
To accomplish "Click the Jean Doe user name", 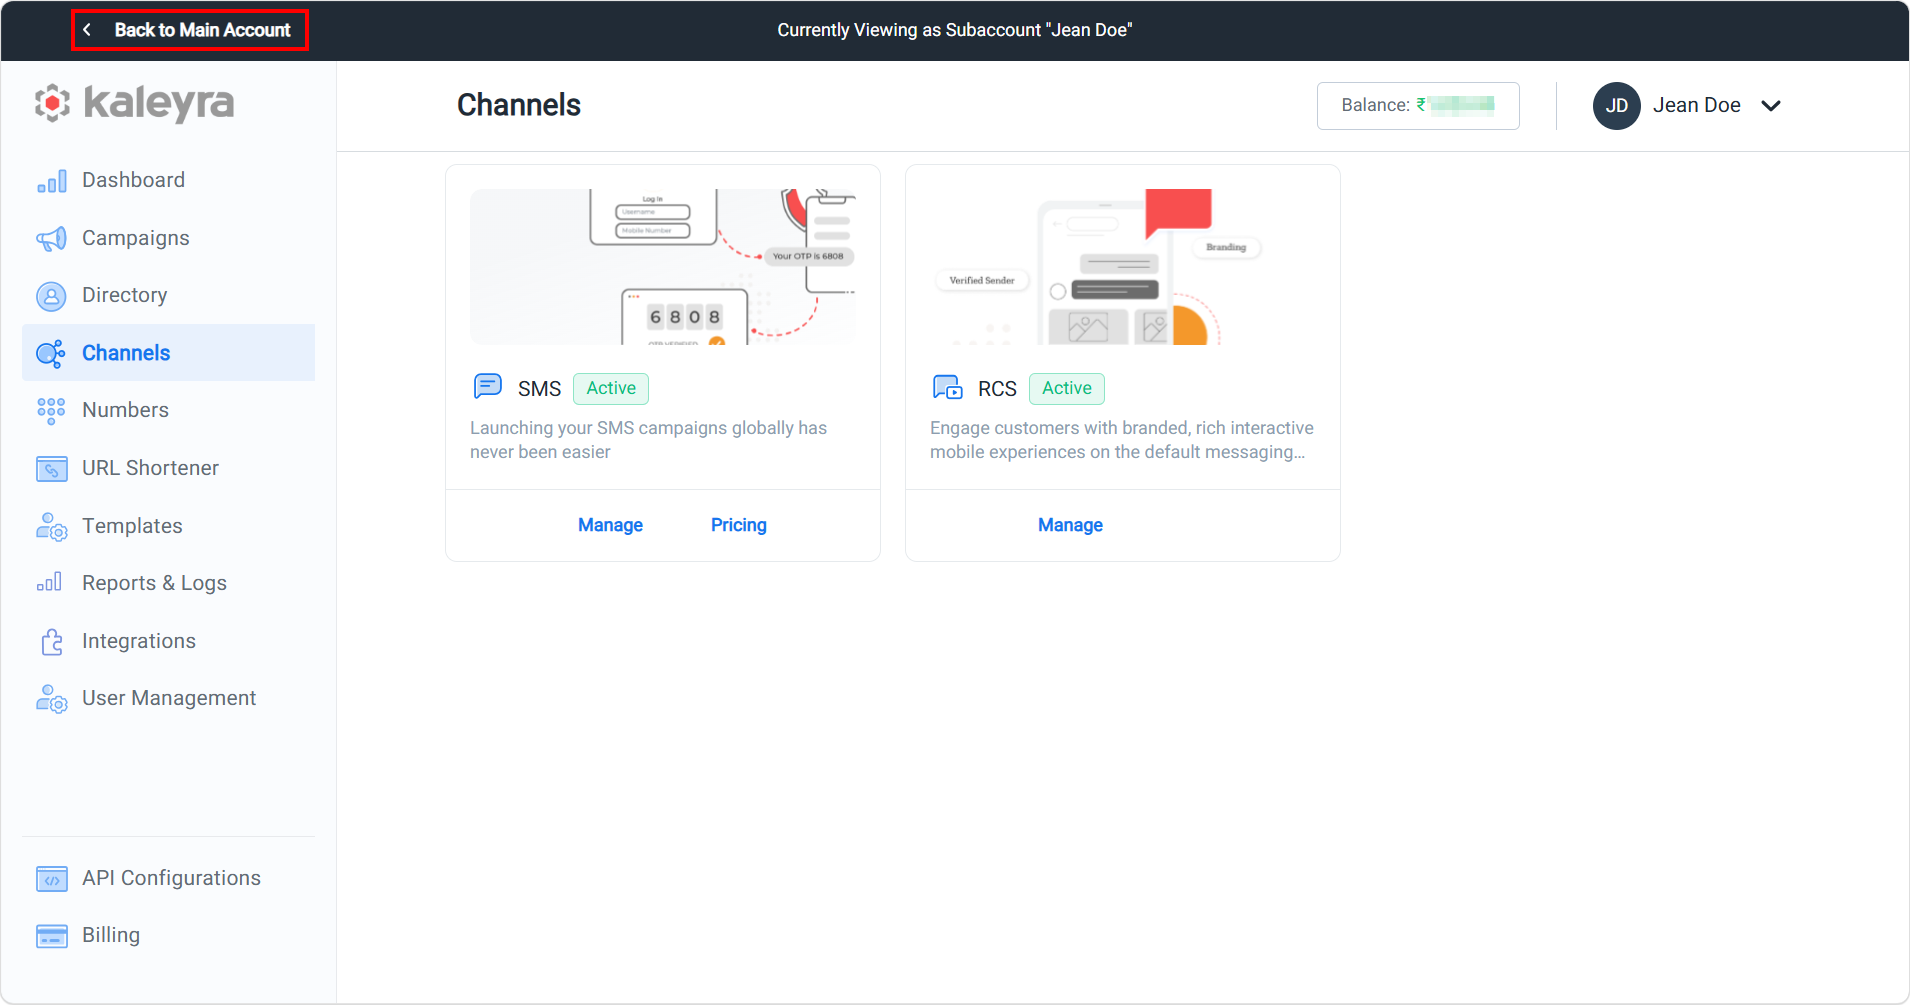I will click(1696, 105).
